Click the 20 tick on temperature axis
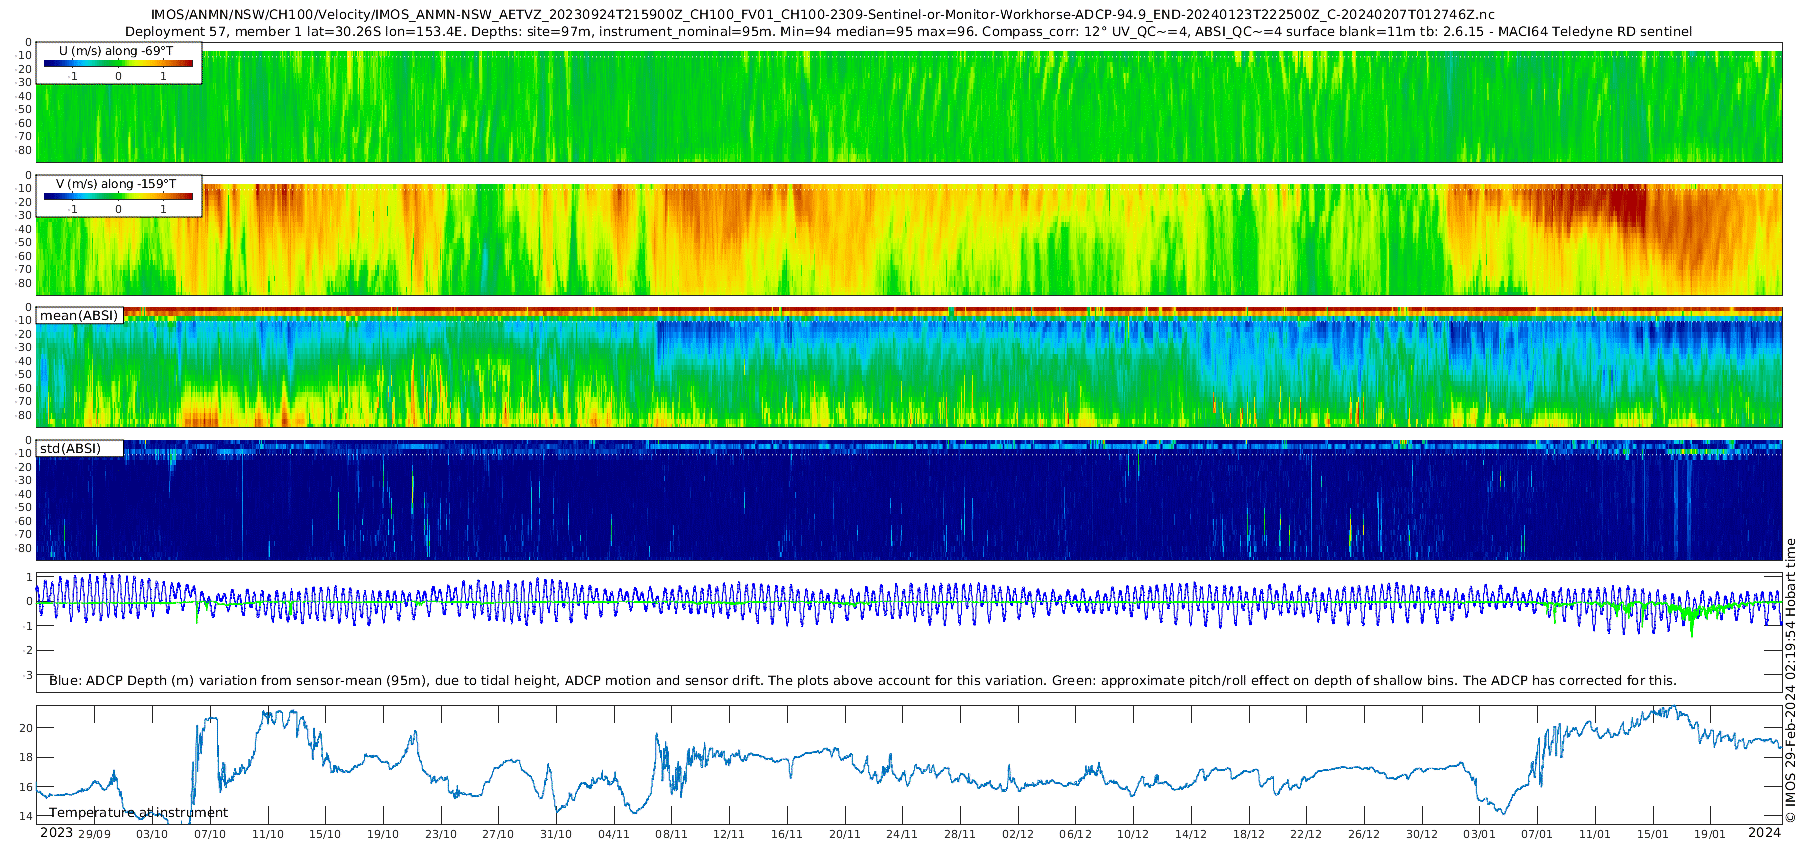Image resolution: width=1800 pixels, height=850 pixels. point(27,728)
